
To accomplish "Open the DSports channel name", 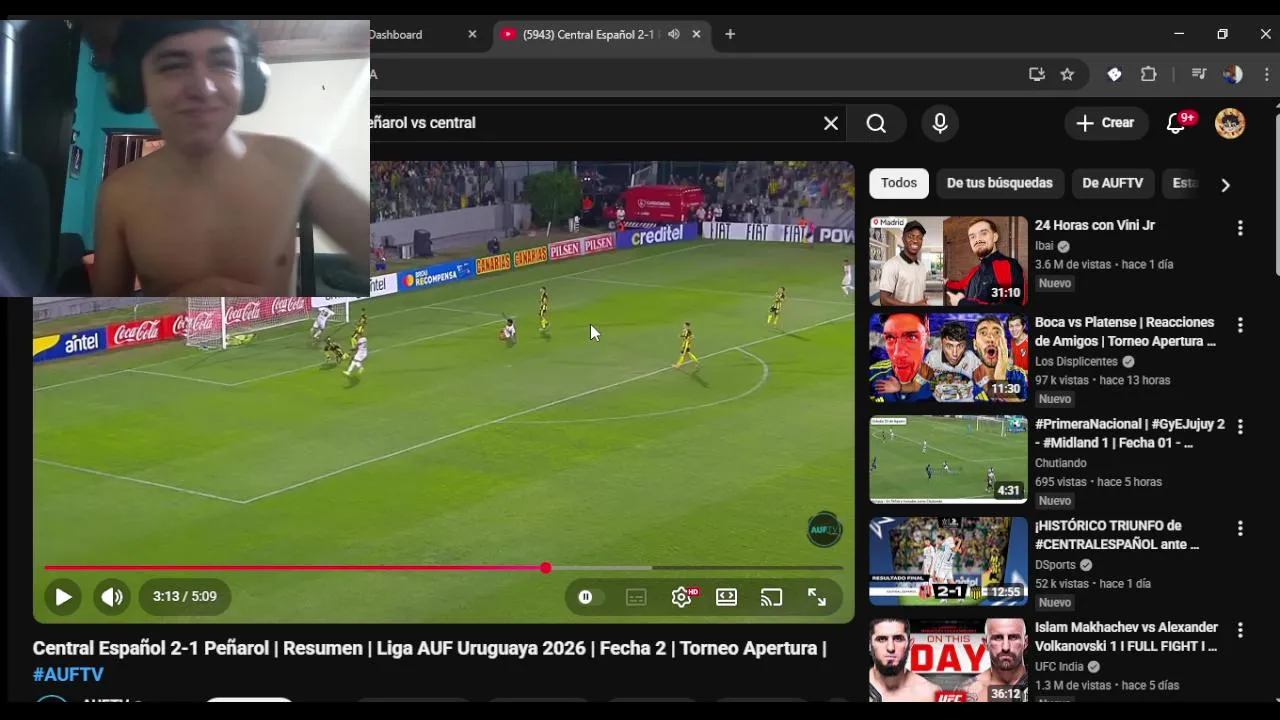I will (1055, 565).
